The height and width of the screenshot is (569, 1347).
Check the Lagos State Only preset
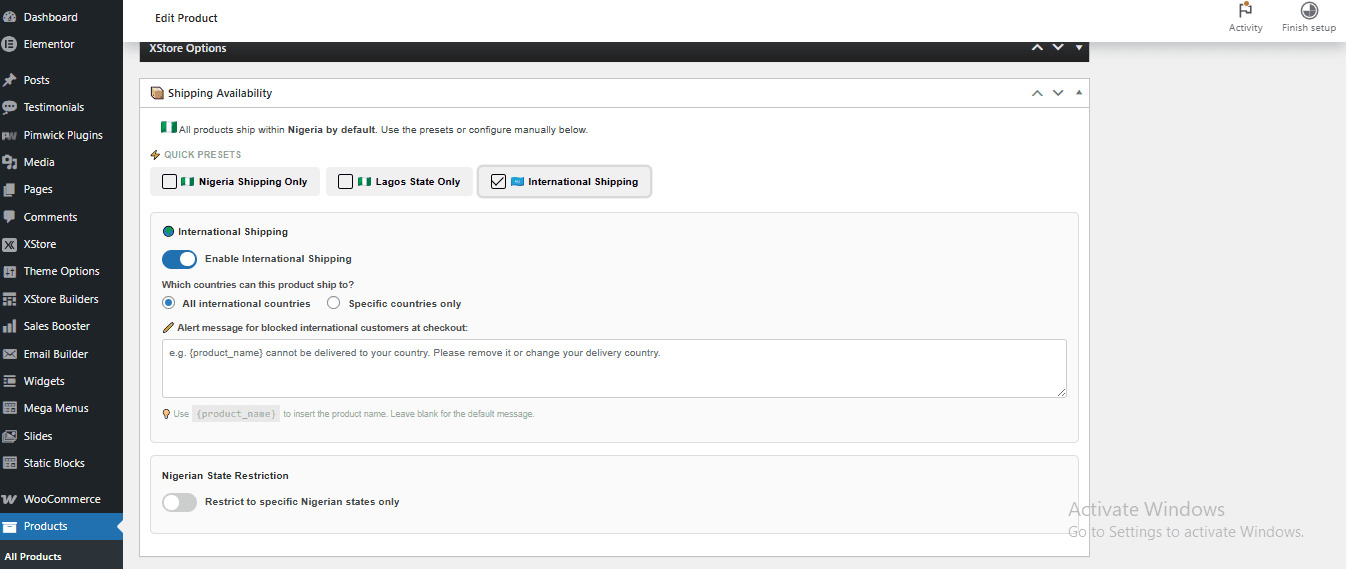[x=346, y=182]
